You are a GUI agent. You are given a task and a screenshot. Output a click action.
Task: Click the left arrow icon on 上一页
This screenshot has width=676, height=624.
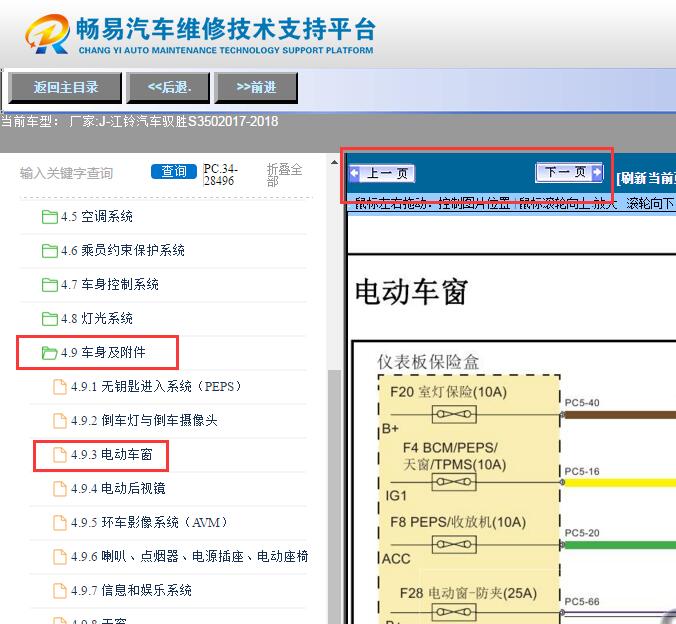354,173
